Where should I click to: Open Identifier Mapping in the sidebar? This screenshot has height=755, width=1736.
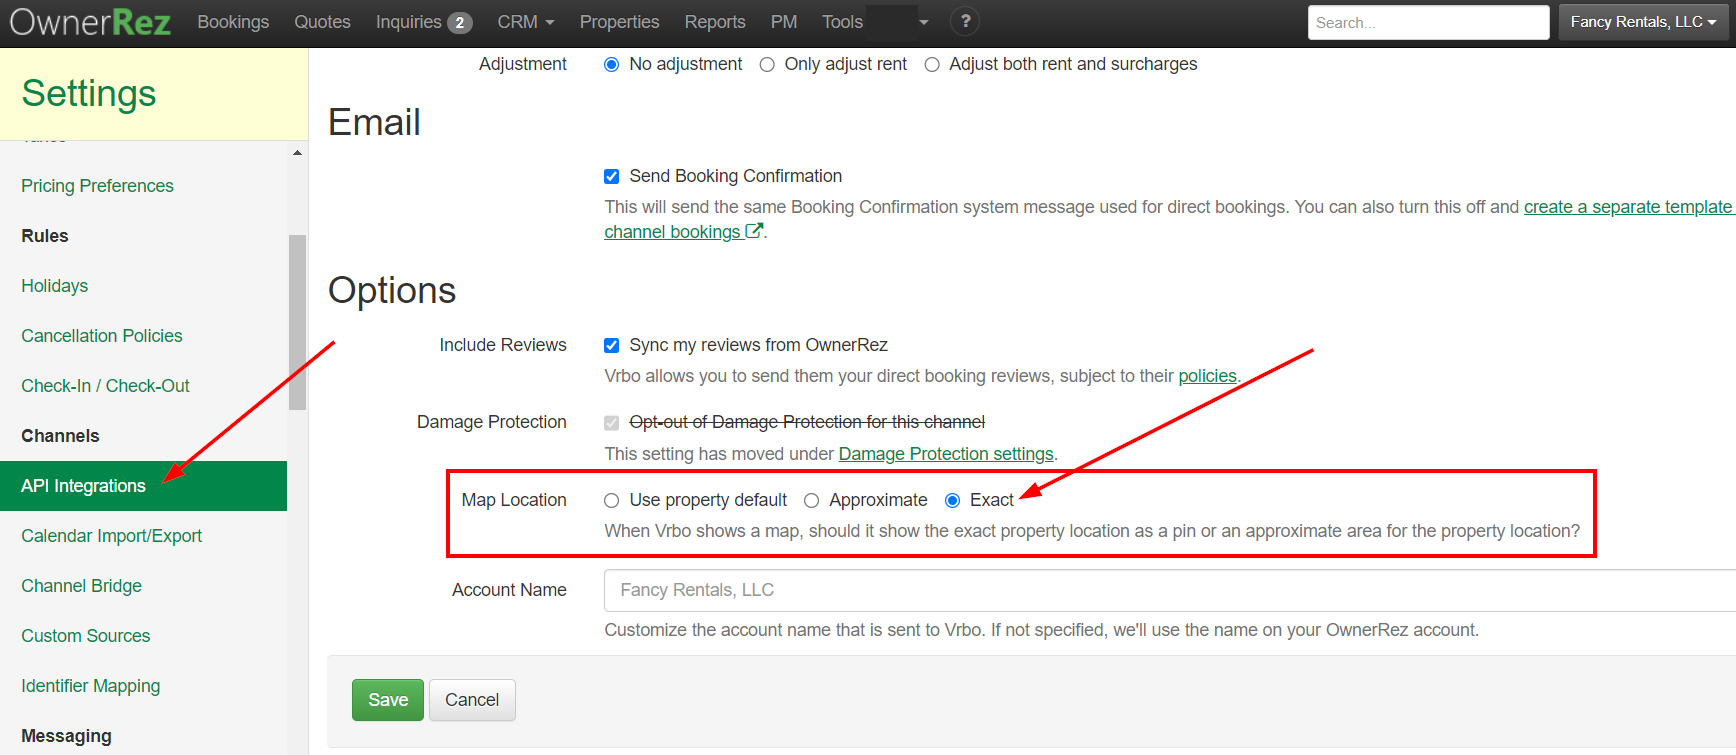coord(90,686)
